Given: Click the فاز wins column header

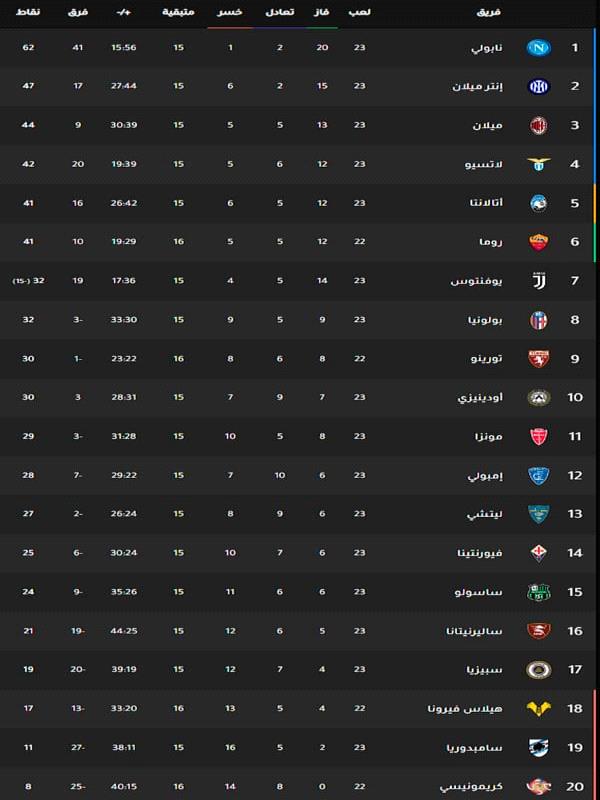Looking at the screenshot, I should (x=322, y=12).
